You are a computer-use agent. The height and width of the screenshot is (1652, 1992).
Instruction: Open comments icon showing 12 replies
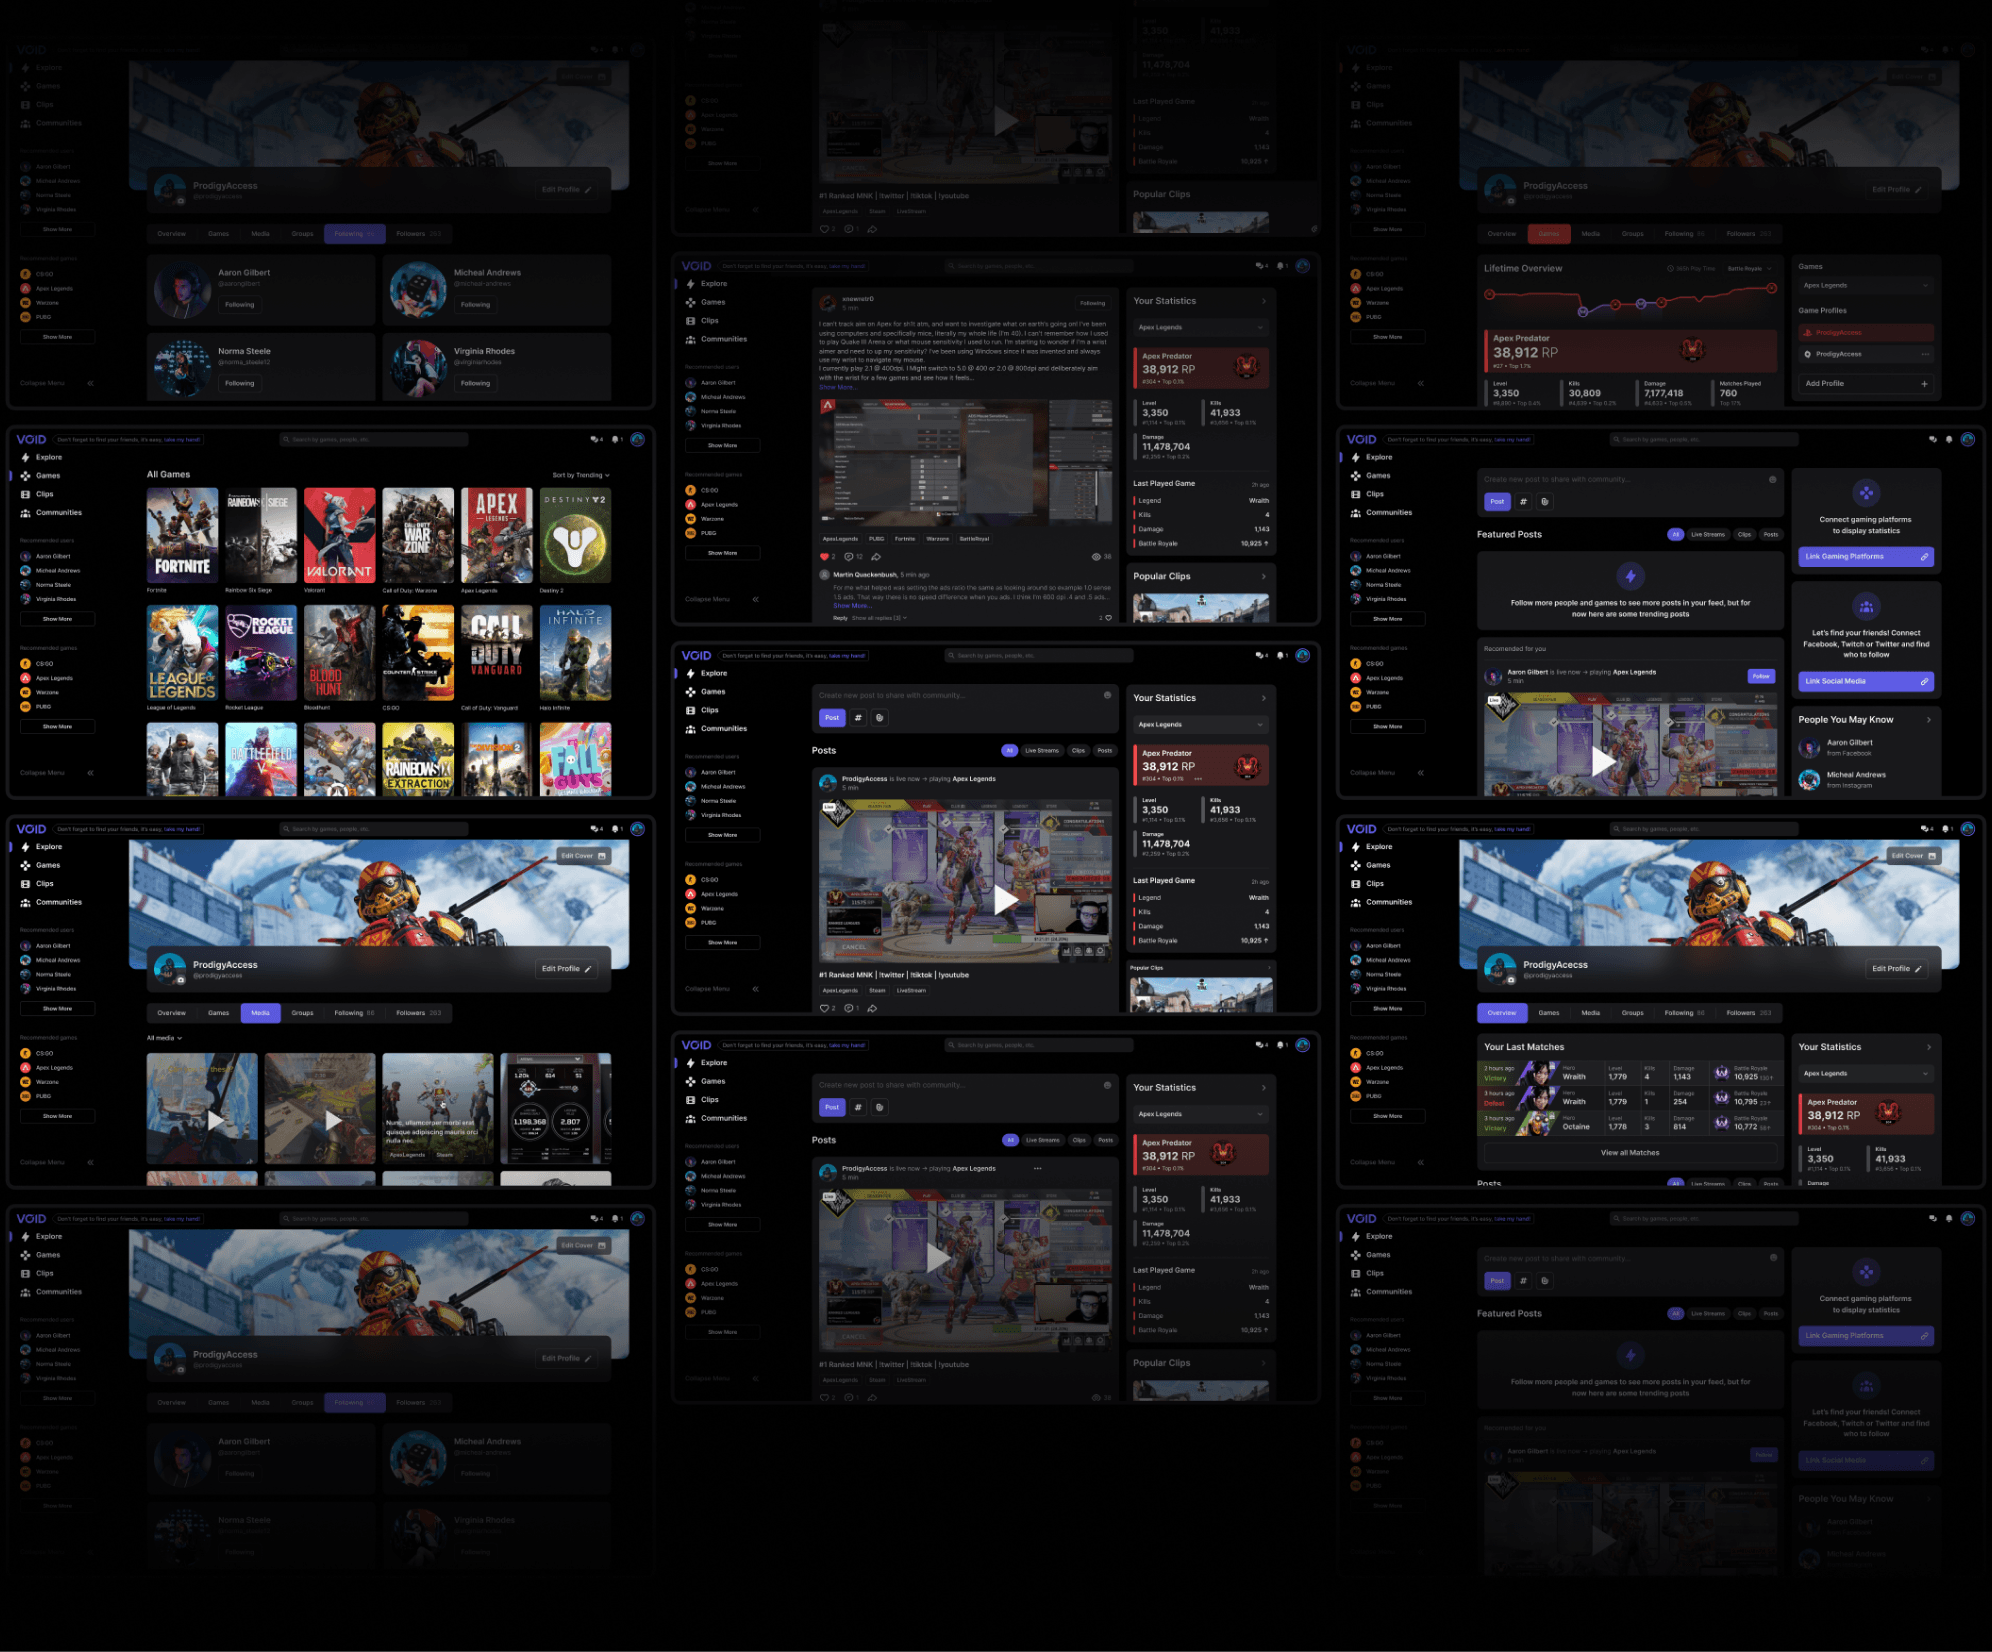[849, 557]
